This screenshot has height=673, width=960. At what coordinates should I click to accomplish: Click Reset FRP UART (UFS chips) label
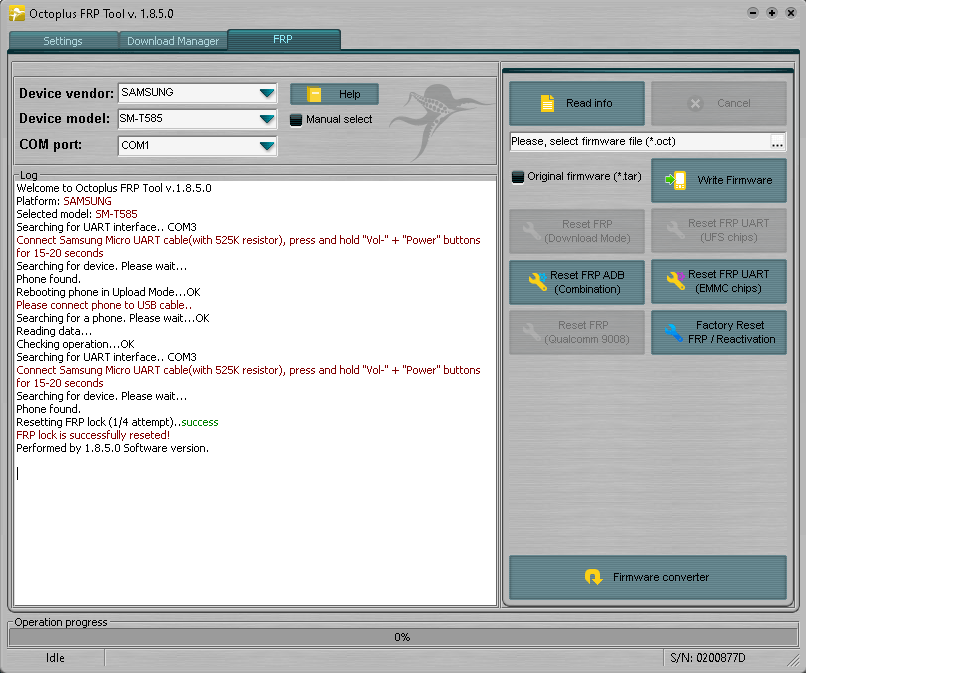point(729,230)
